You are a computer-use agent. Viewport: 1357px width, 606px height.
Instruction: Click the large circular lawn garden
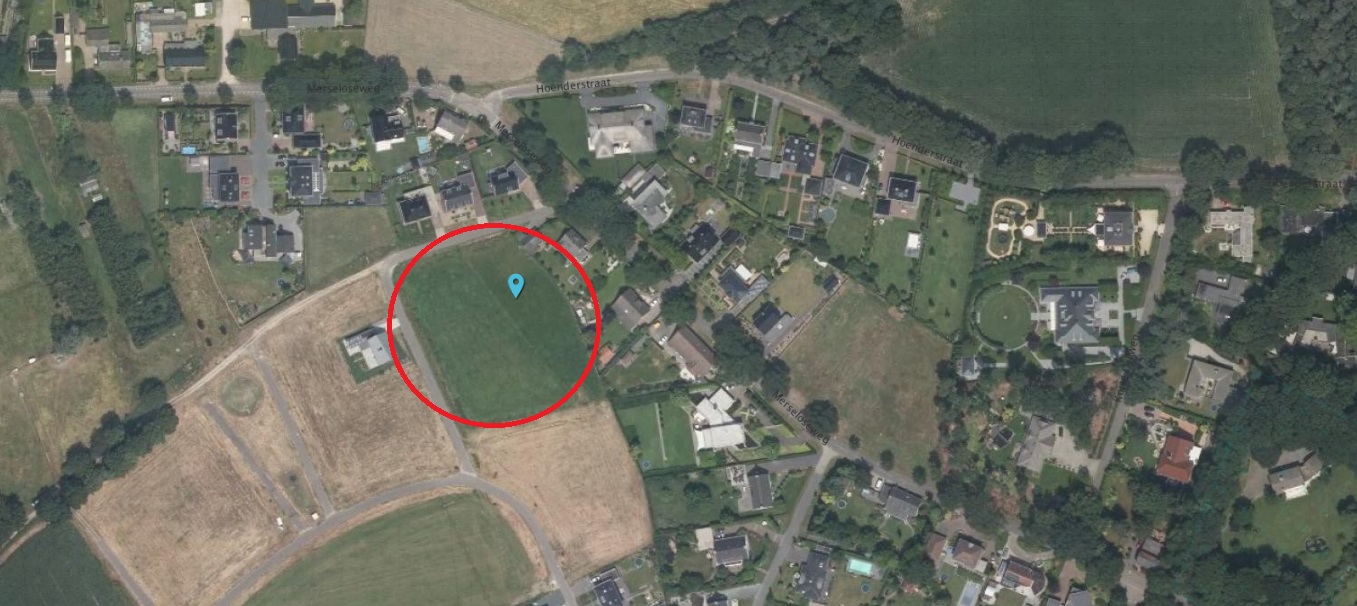tap(1005, 317)
